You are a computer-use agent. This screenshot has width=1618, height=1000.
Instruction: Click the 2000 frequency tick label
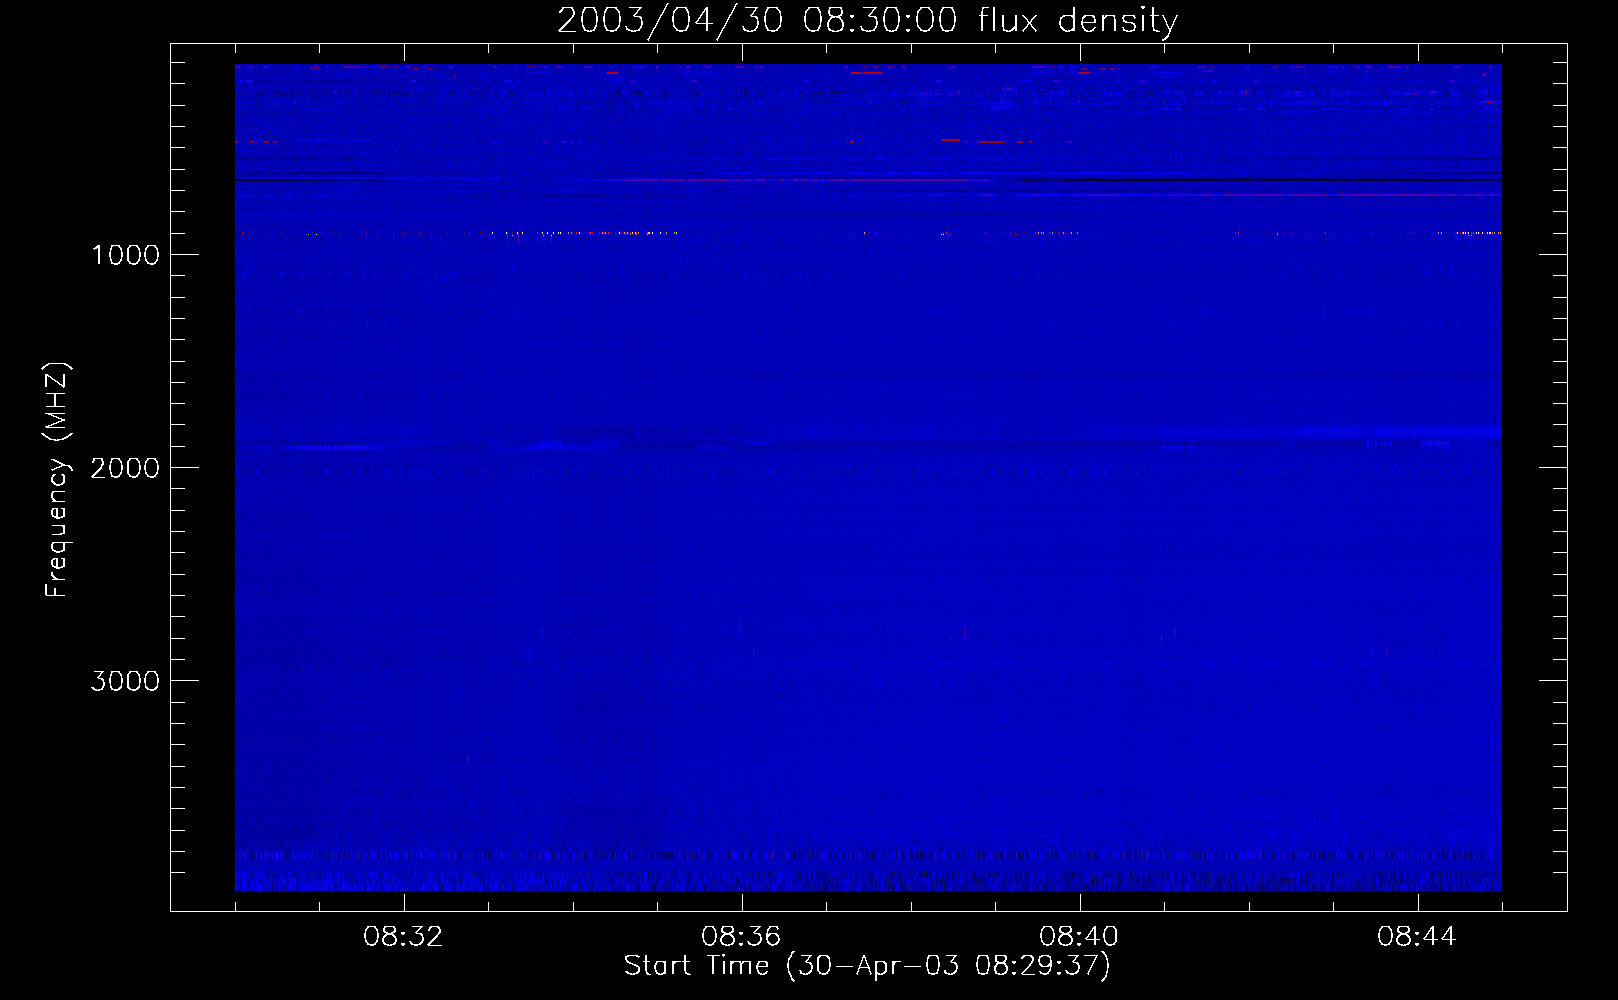click(x=125, y=468)
